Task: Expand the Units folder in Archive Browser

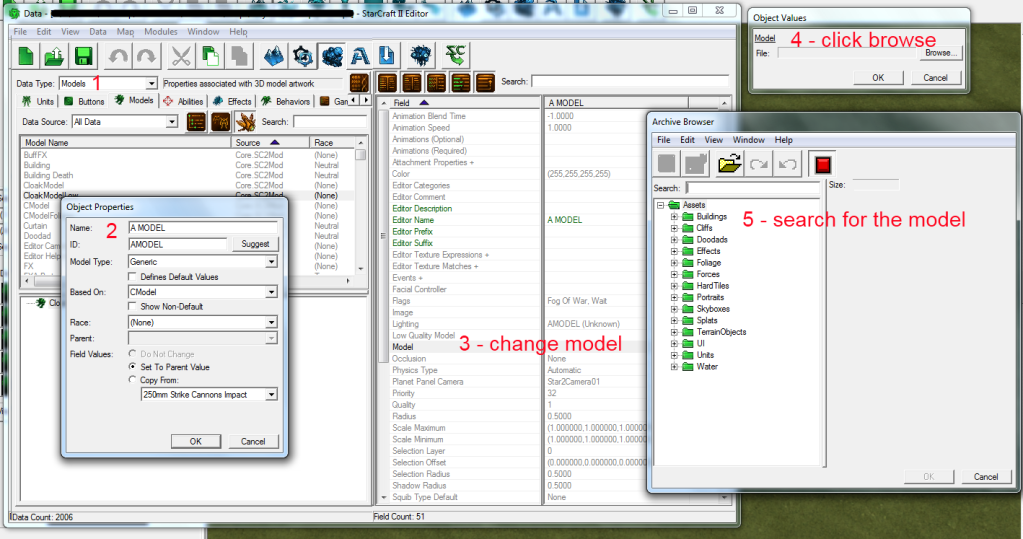Action: pos(675,355)
